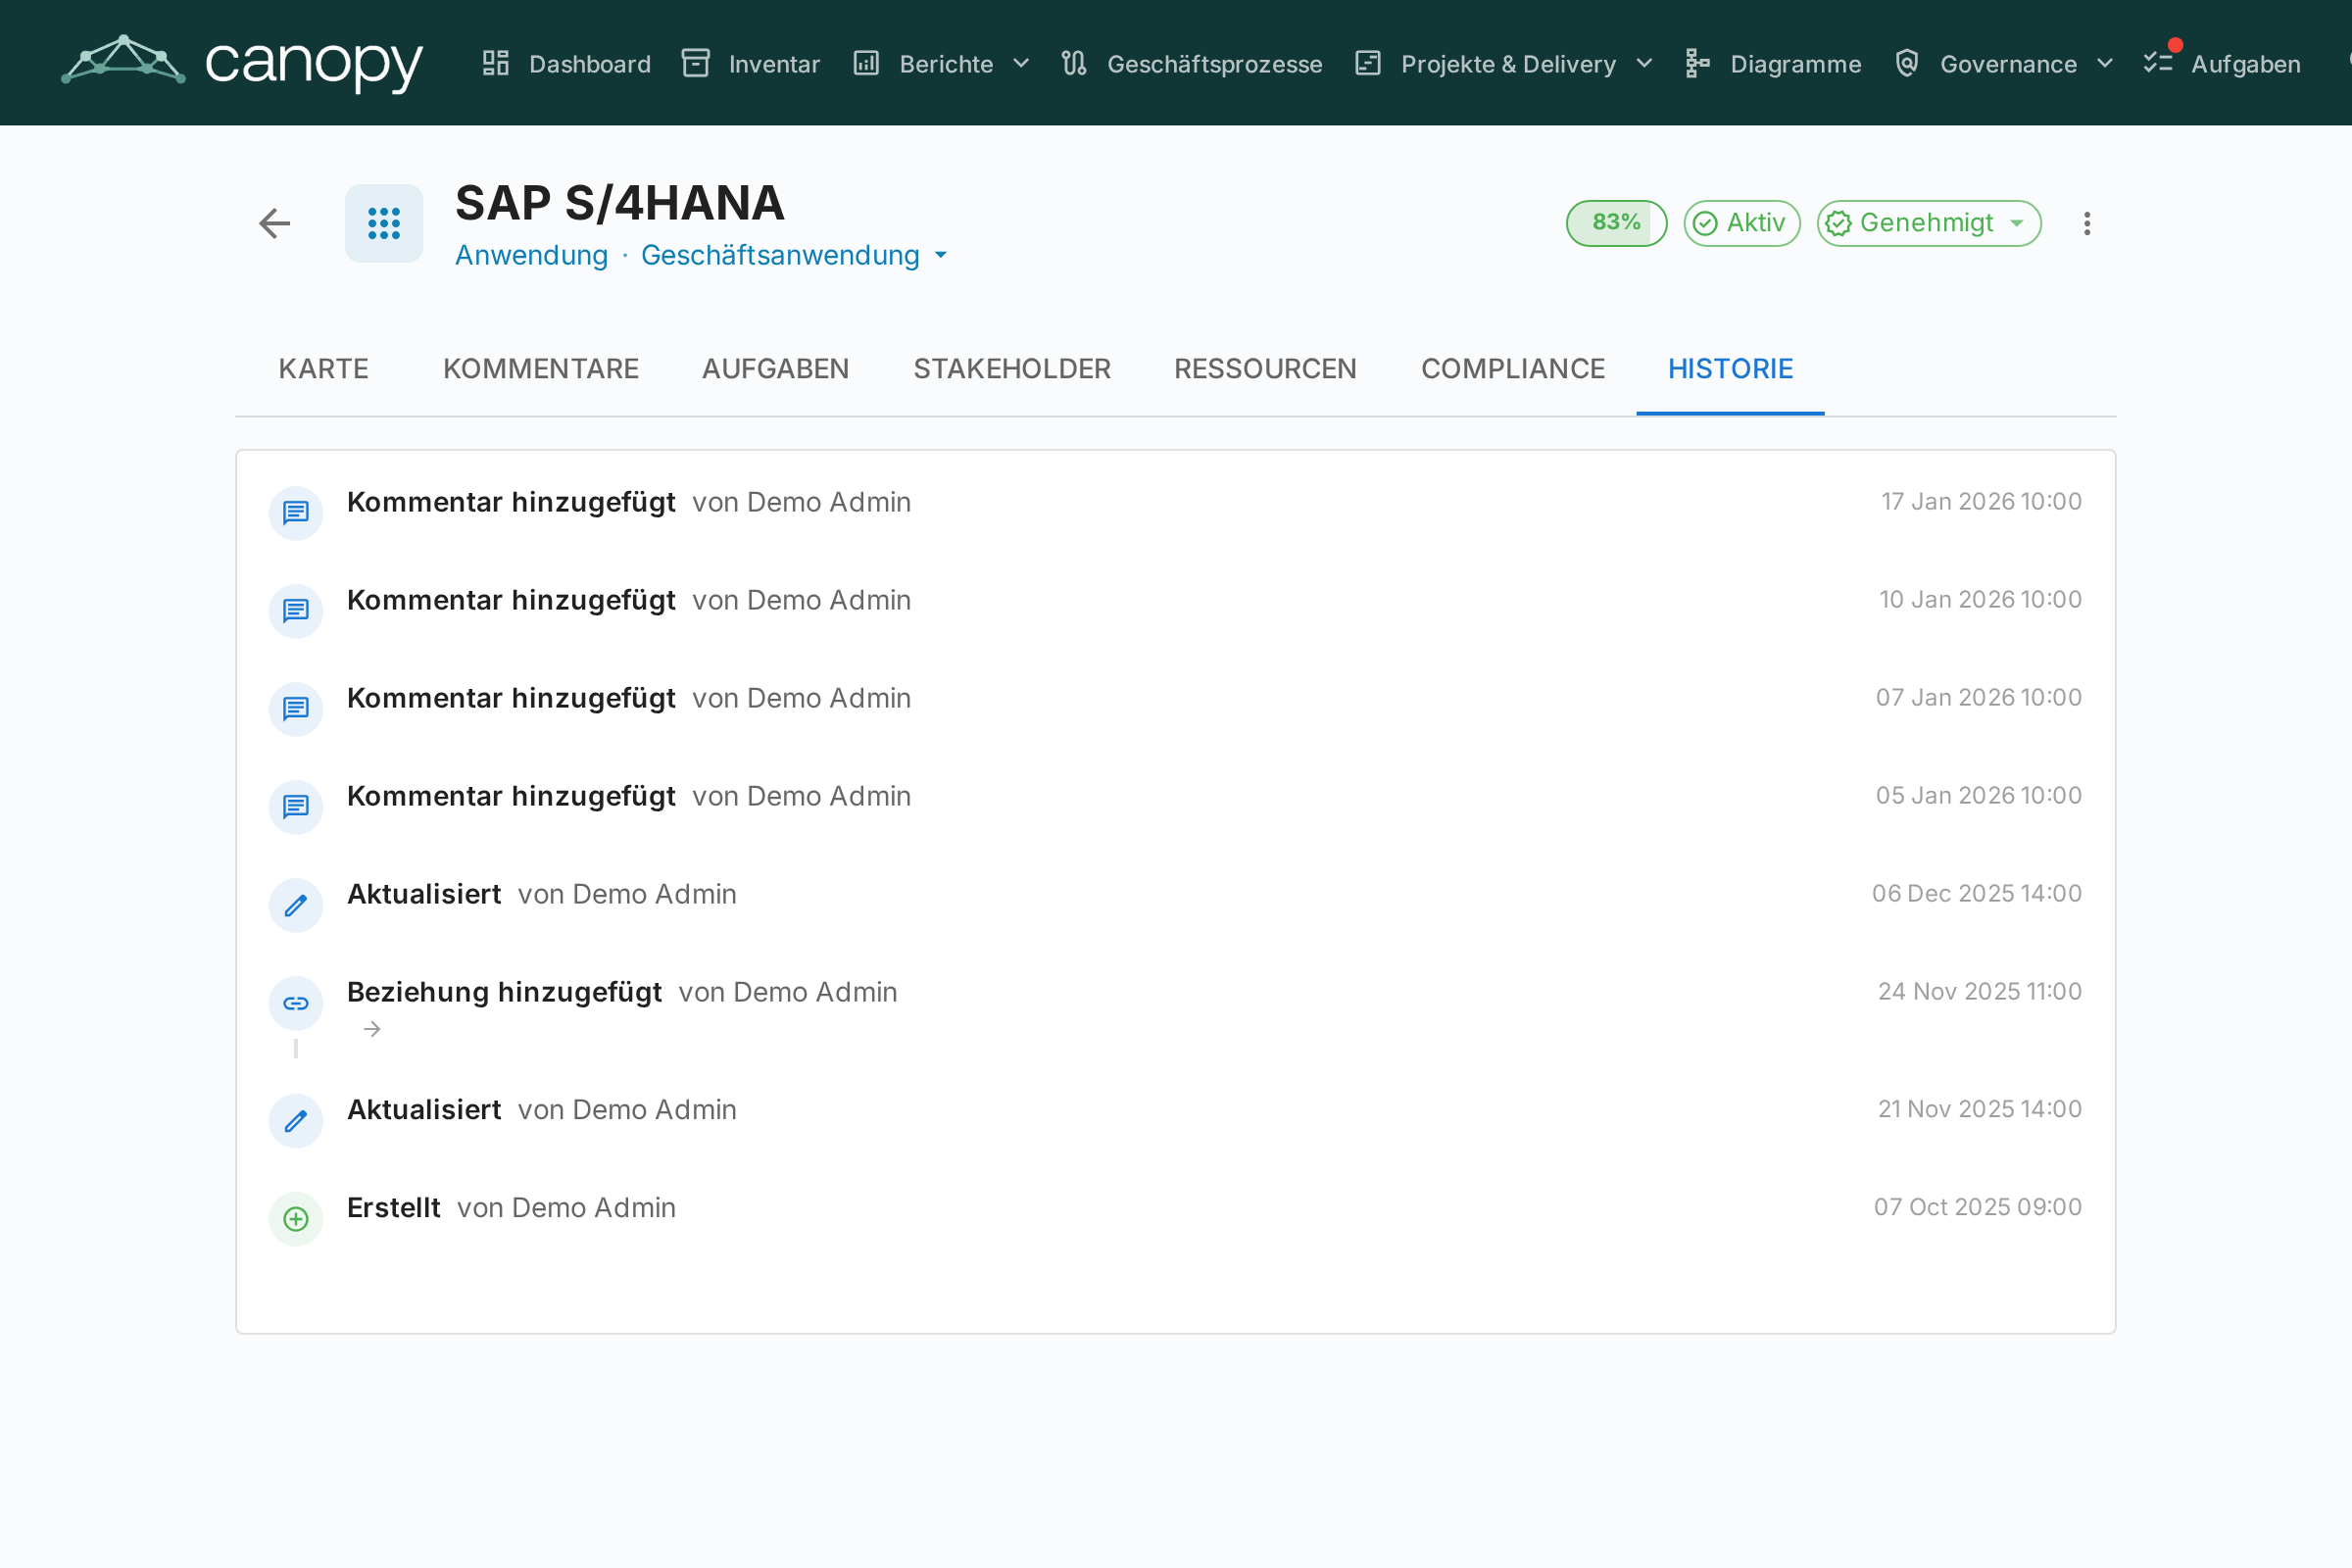Click the Diagramme tree icon

(x=1697, y=63)
